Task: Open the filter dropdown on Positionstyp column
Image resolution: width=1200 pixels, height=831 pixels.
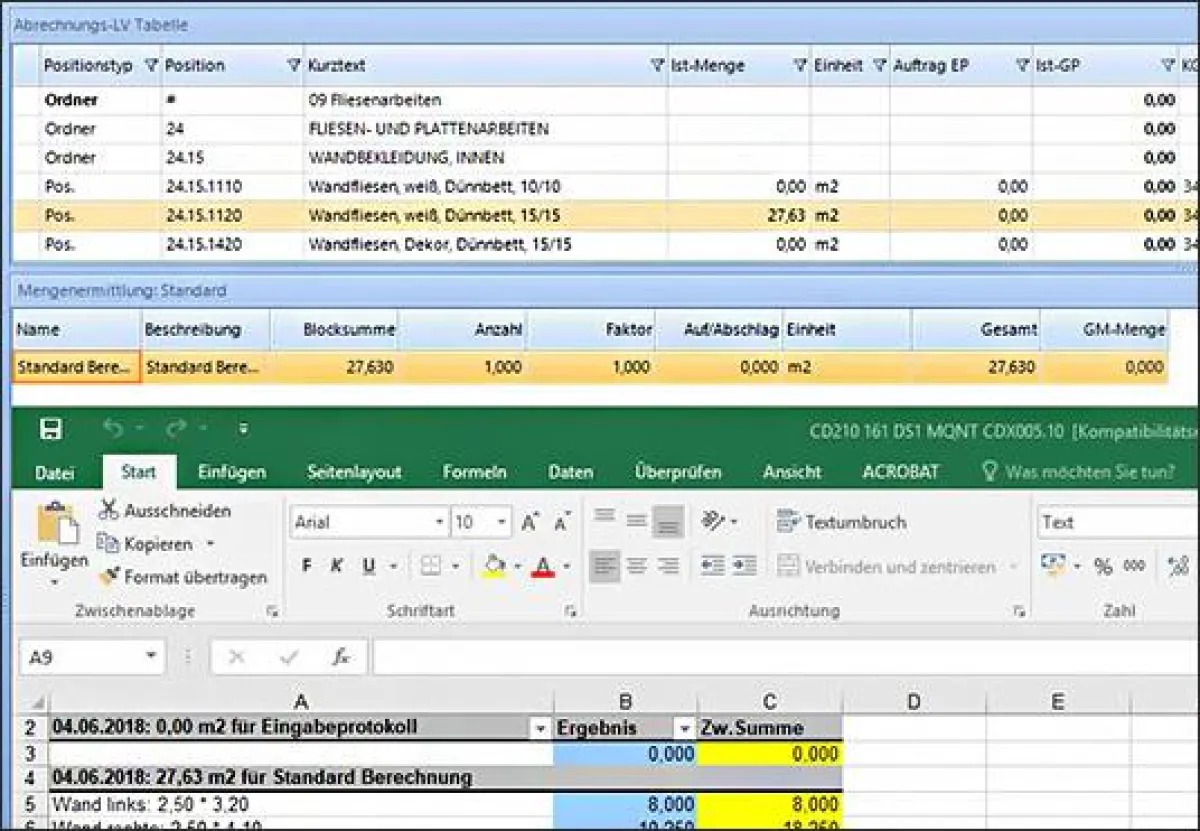Action: click(152, 65)
